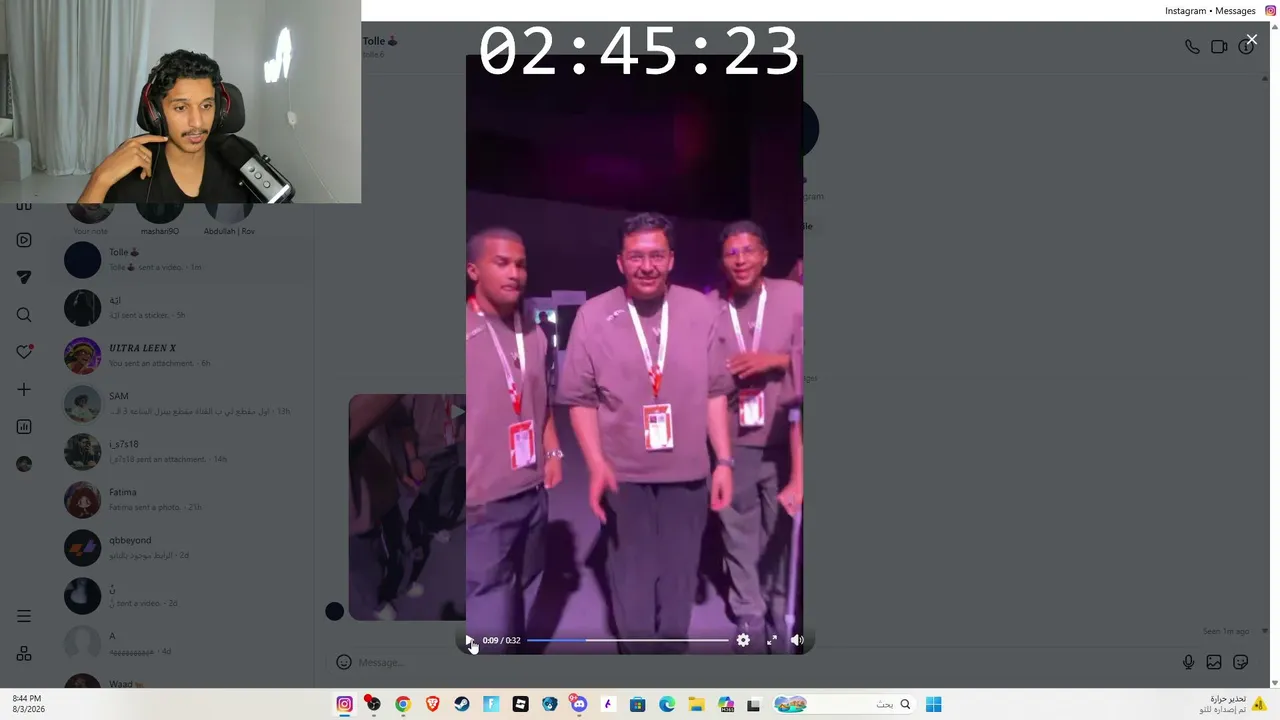The image size is (1280, 720).
Task: View mashari90's note
Action: (x=160, y=218)
